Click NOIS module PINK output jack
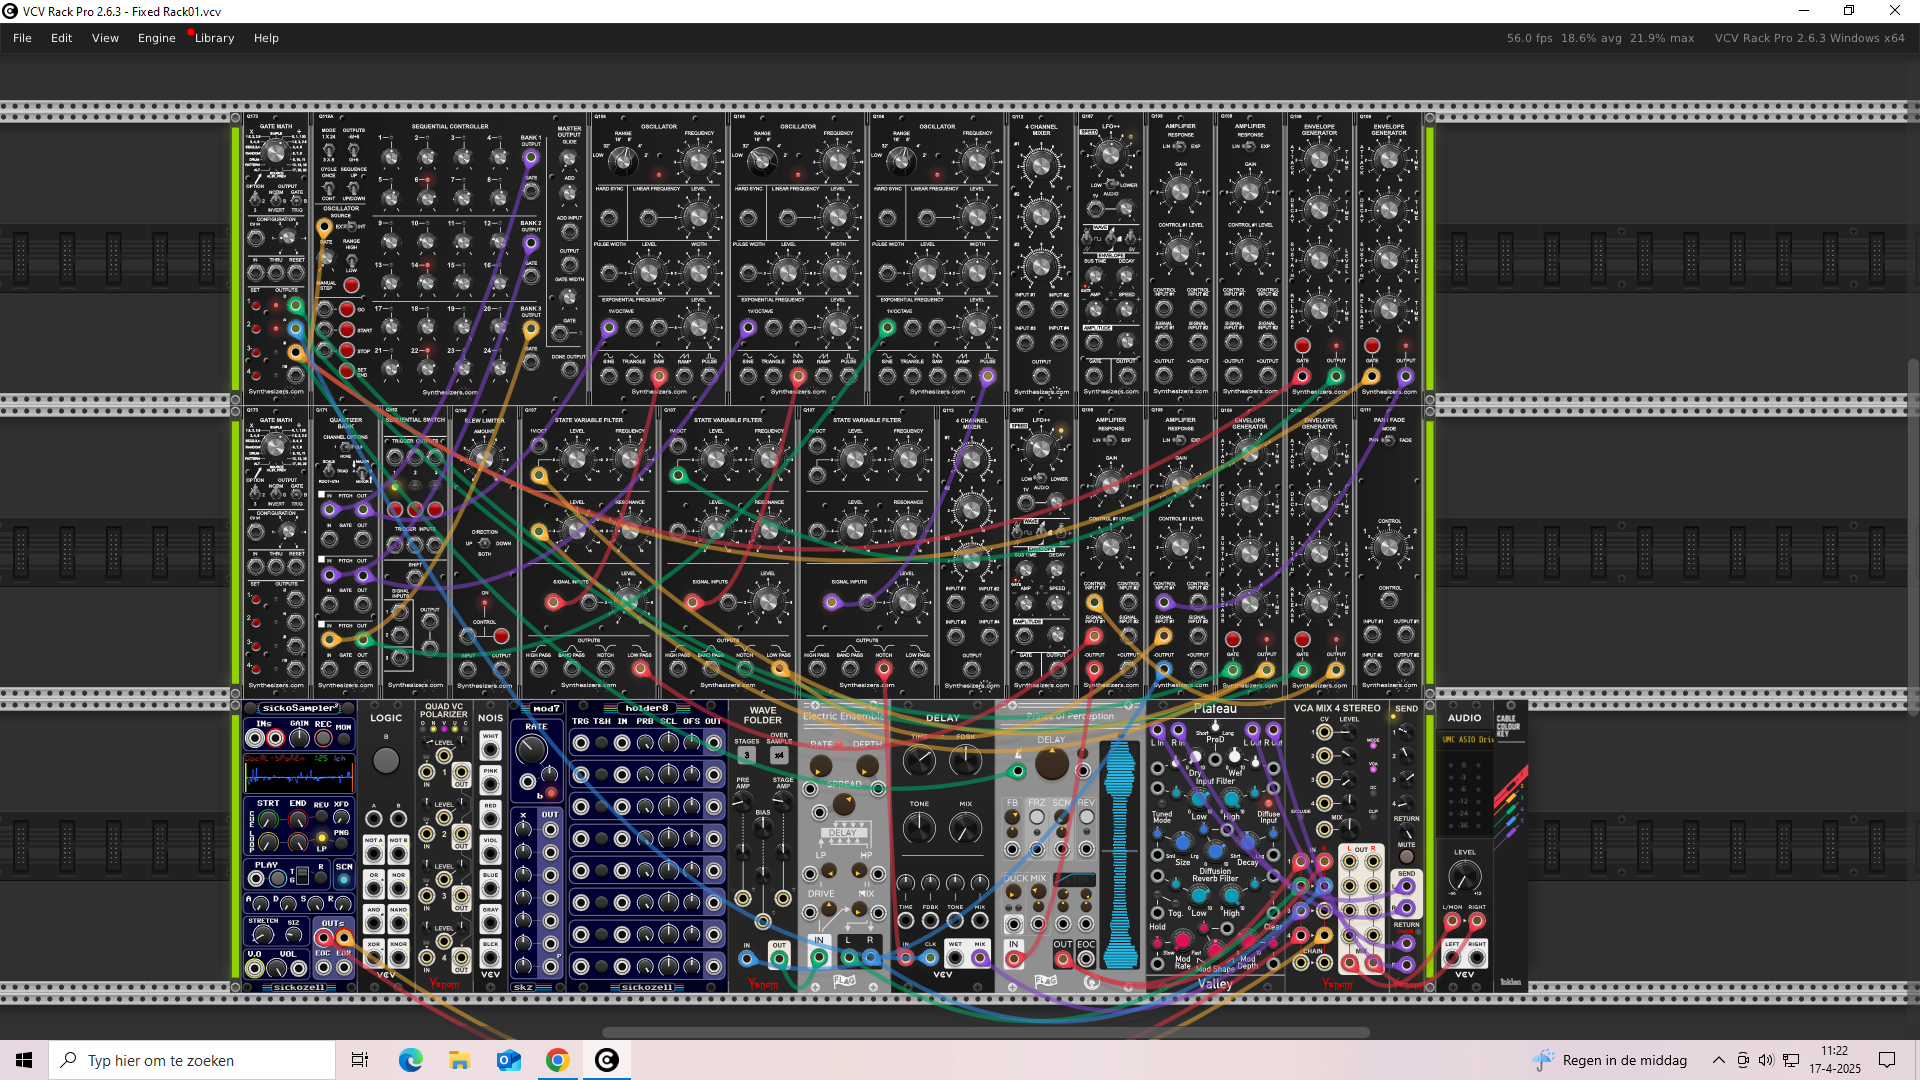The width and height of the screenshot is (1920, 1080). click(490, 783)
